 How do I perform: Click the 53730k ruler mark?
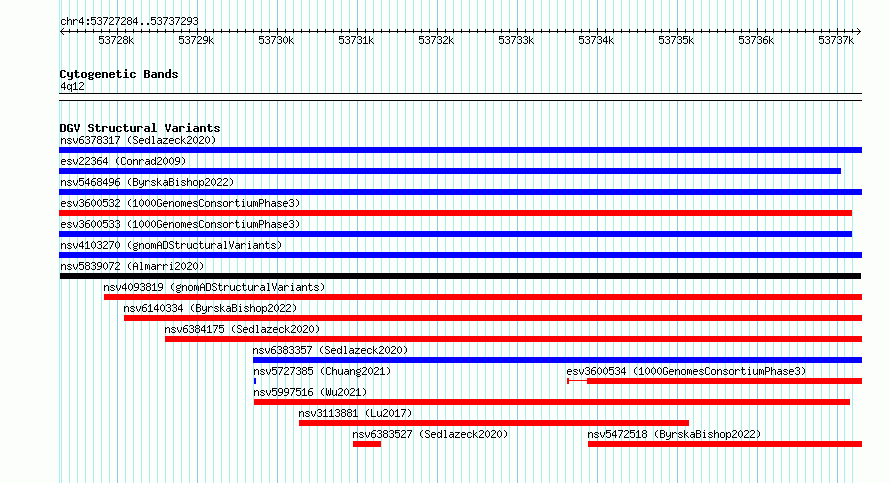click(x=276, y=40)
